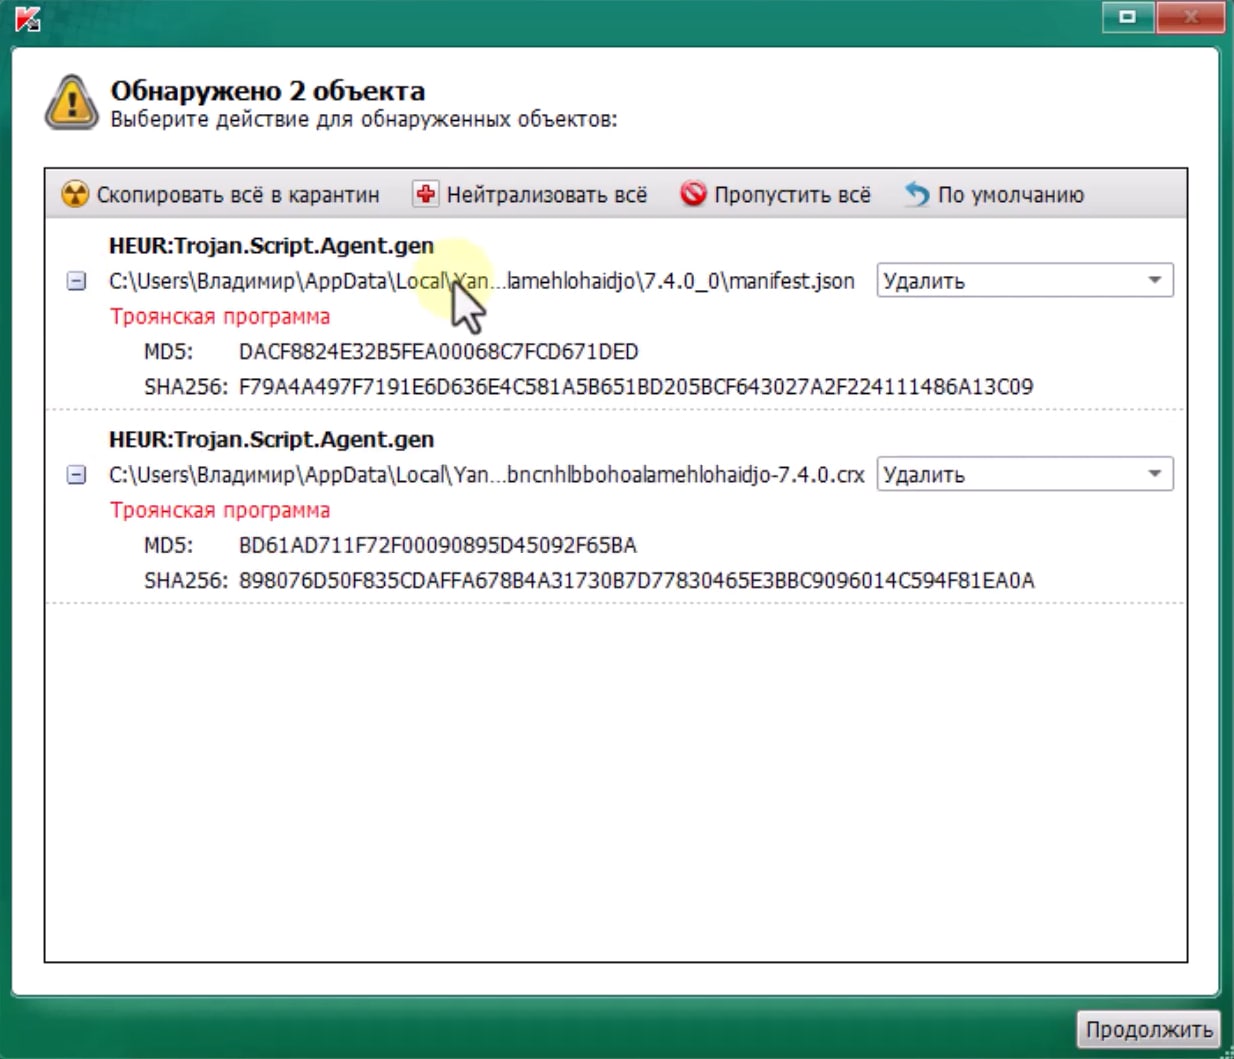Select По умолчанию action
The image size is (1234, 1059).
coord(1010,194)
